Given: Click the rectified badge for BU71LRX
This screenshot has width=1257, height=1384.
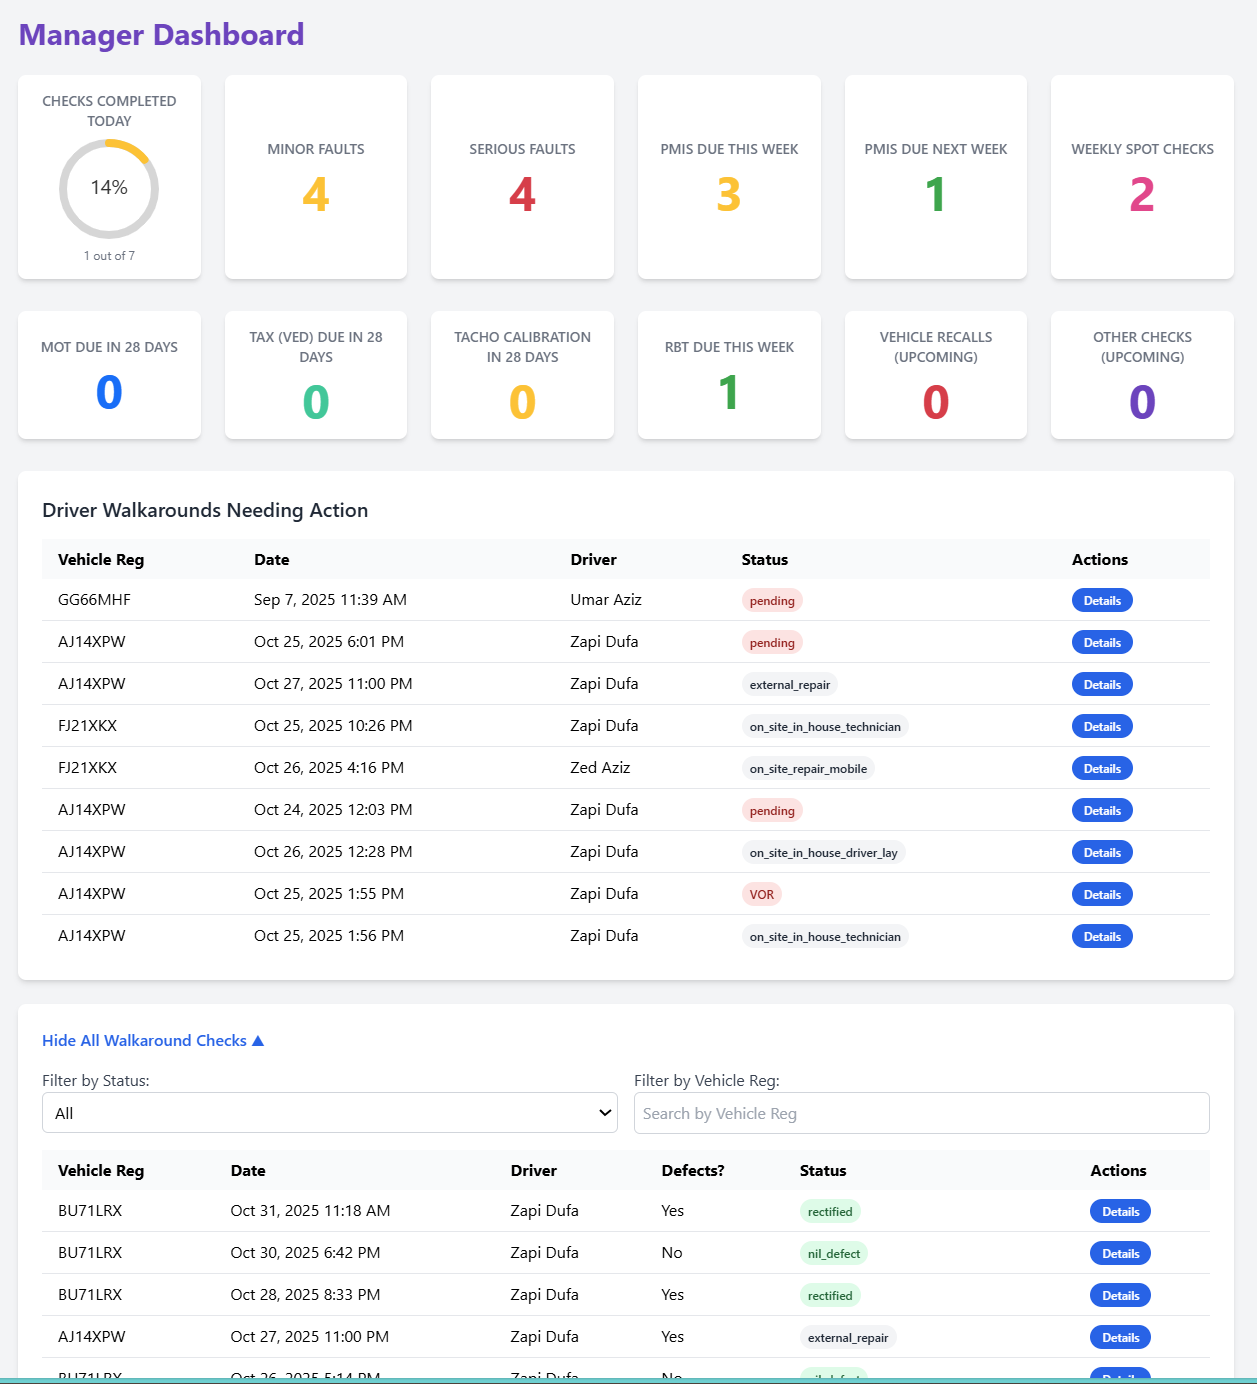Looking at the screenshot, I should (829, 1211).
